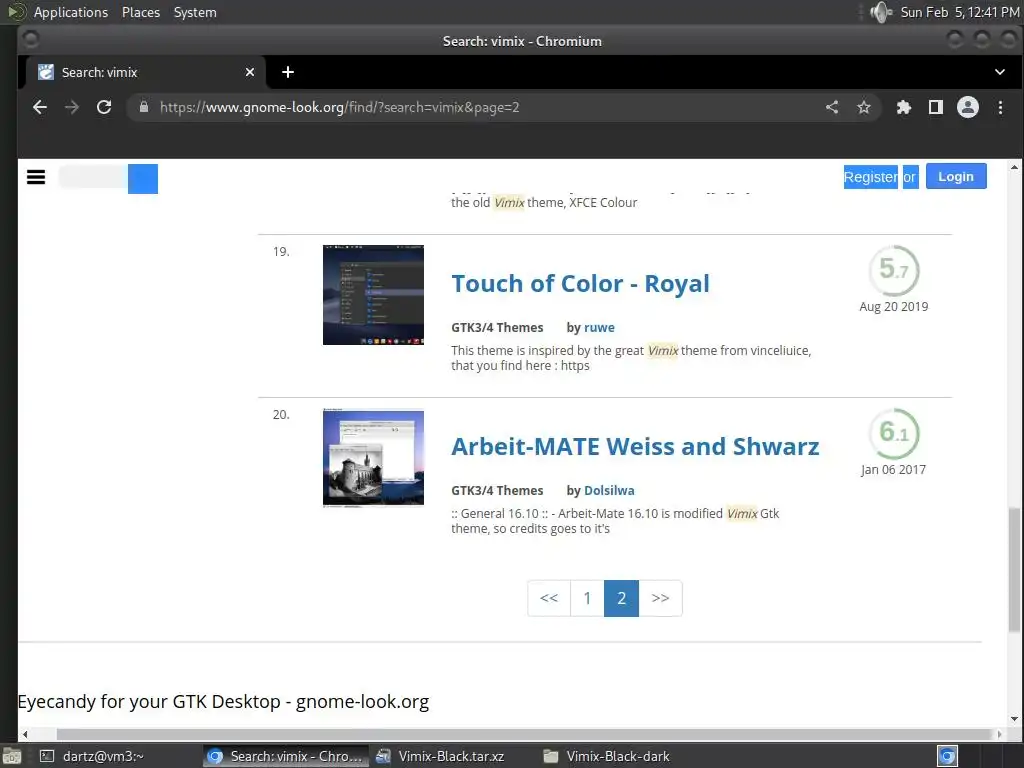Click the address bar URL
Image resolution: width=1024 pixels, height=768 pixels.
pos(340,107)
